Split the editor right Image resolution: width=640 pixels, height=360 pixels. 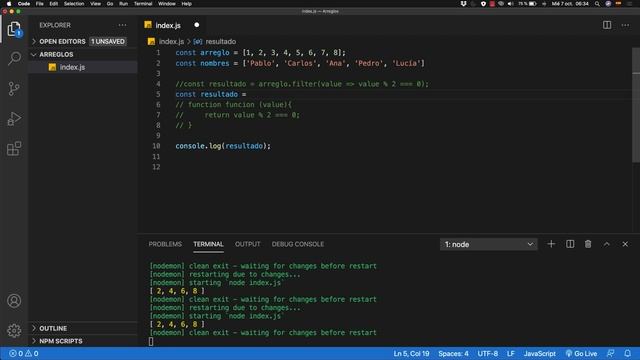tap(607, 25)
